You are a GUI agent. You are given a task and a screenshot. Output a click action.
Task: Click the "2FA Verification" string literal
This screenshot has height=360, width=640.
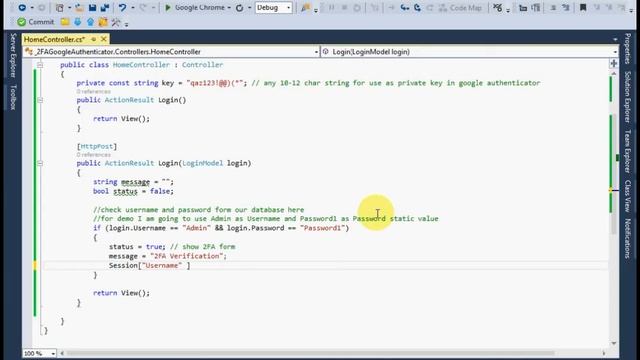point(186,256)
